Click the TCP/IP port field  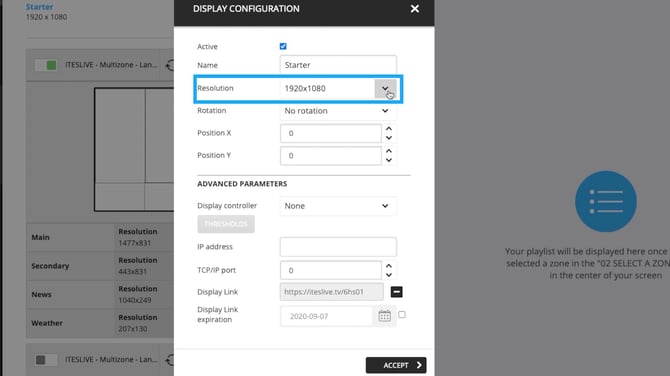coord(331,270)
